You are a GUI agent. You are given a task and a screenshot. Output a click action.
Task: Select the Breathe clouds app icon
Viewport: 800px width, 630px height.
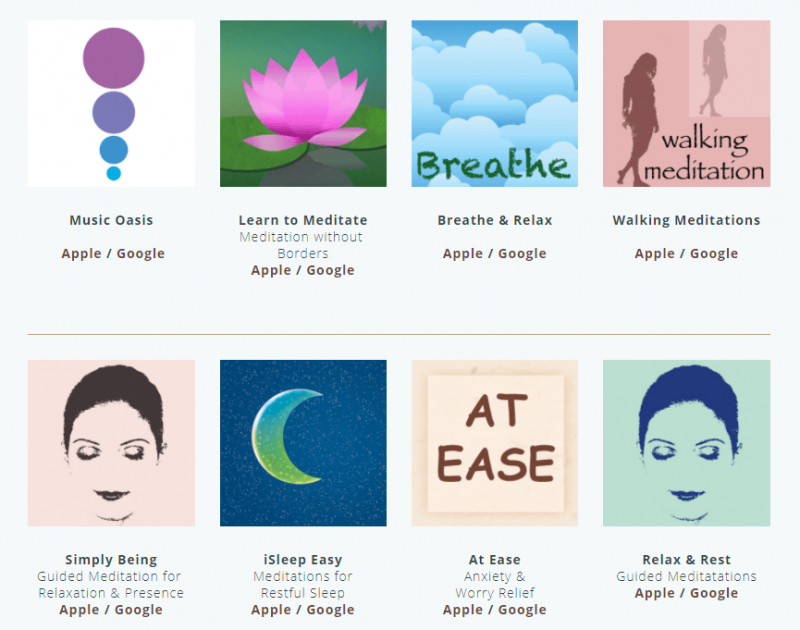(494, 104)
